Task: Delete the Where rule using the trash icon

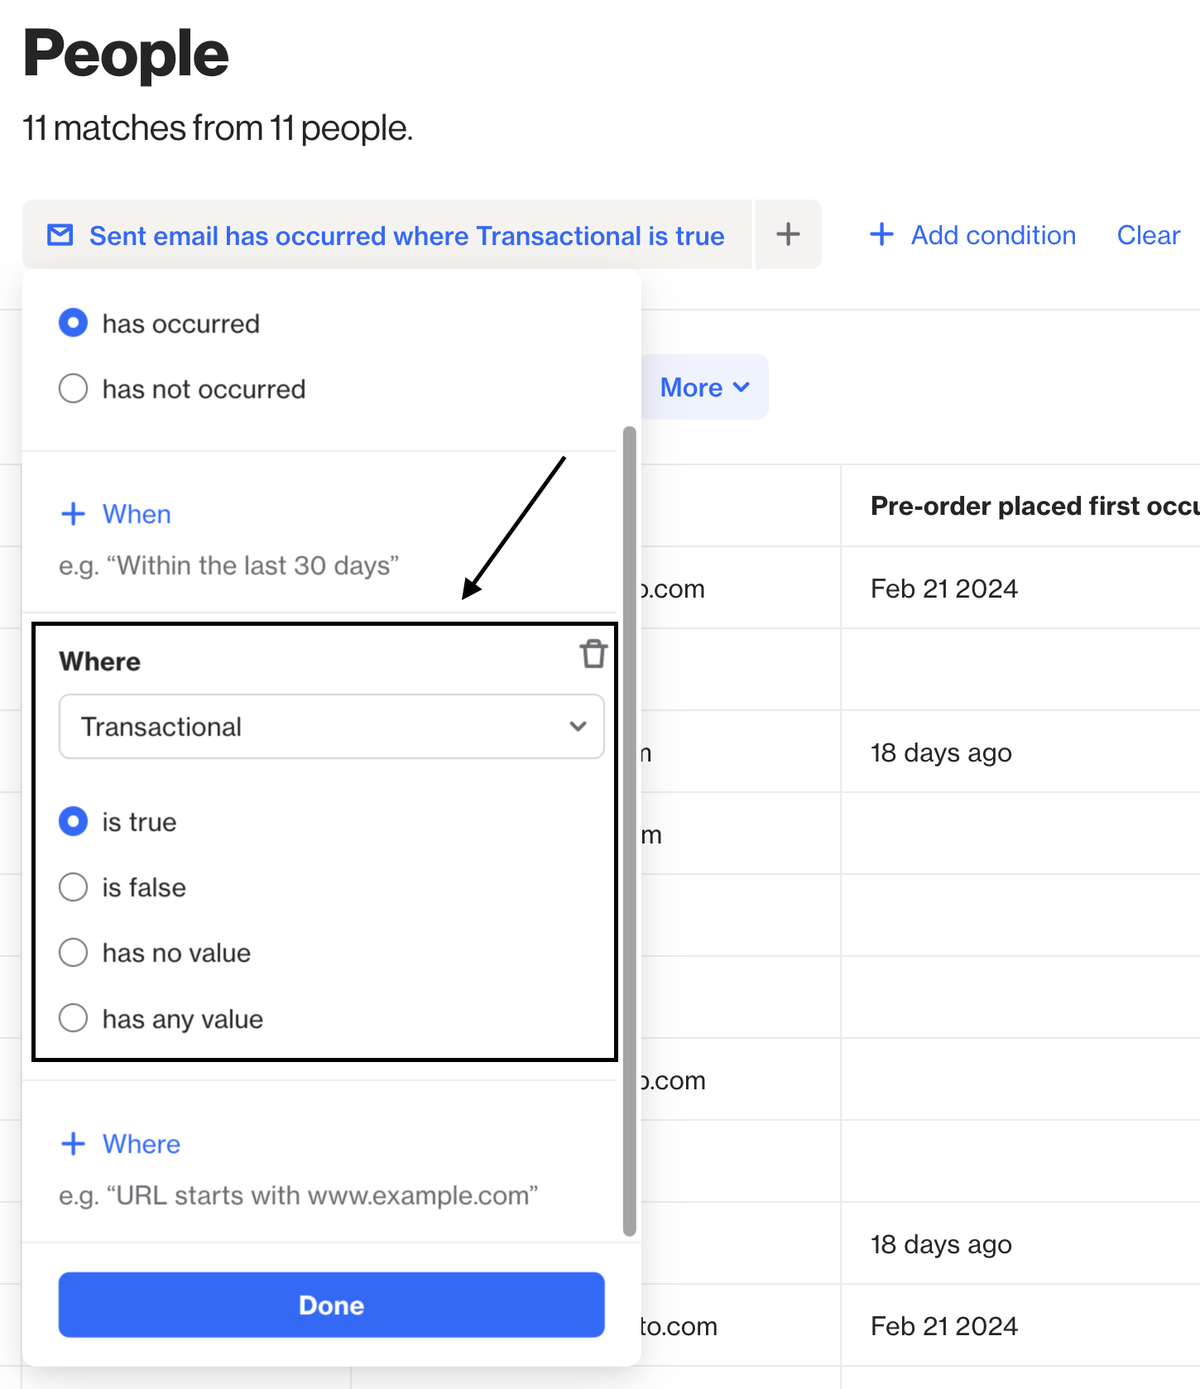Action: (x=594, y=653)
